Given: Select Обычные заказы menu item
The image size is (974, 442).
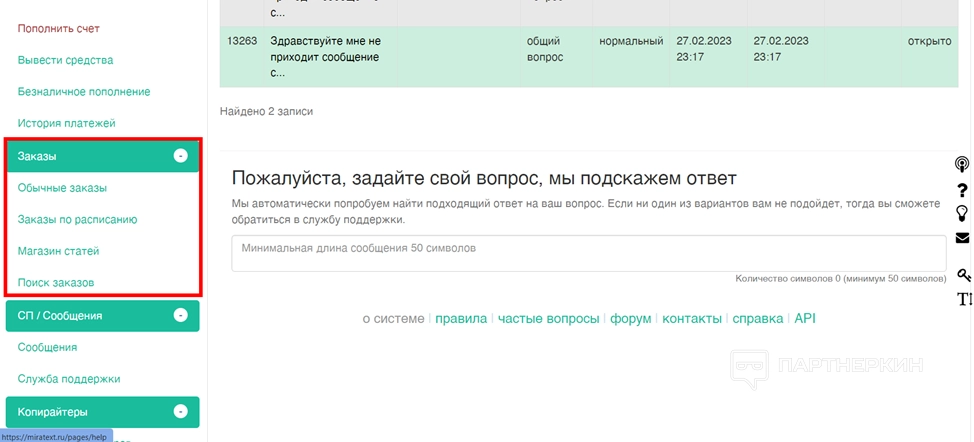Looking at the screenshot, I should point(62,187).
